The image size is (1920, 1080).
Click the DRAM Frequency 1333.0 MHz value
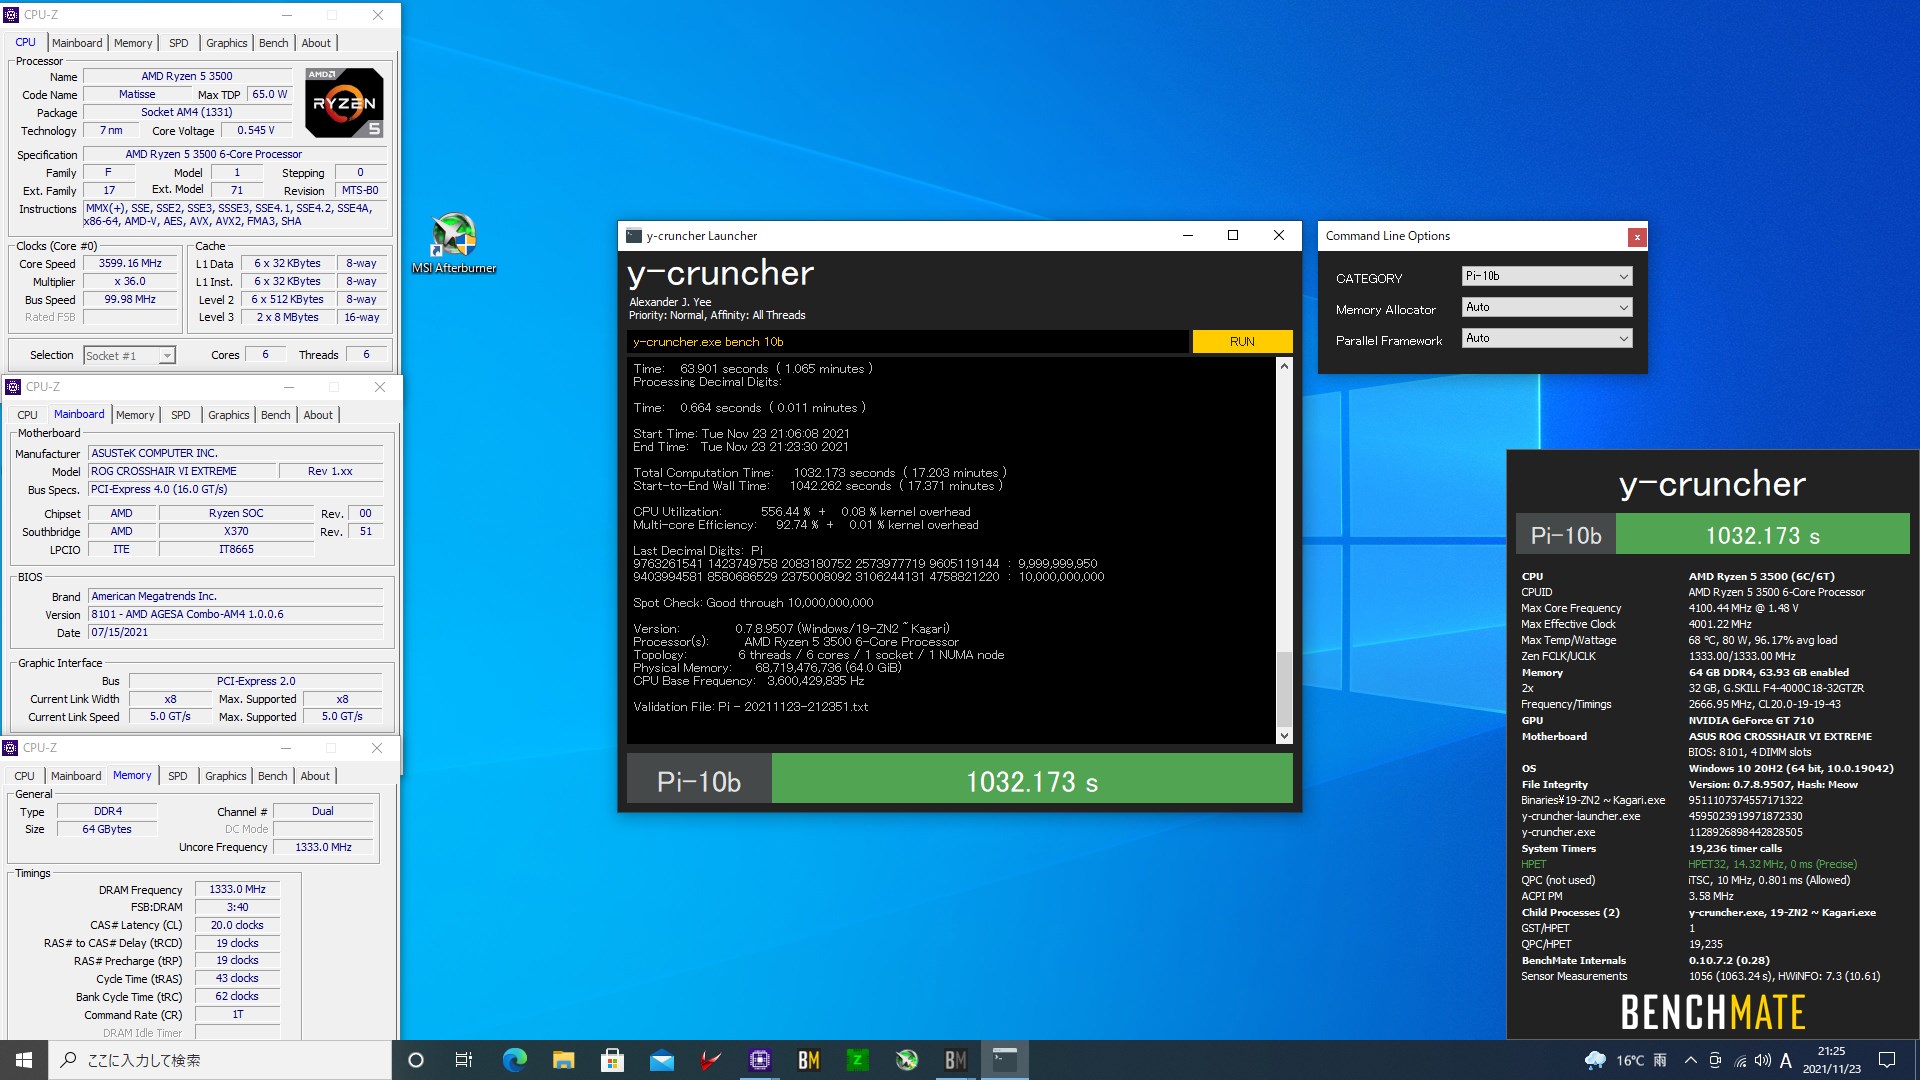tap(237, 889)
